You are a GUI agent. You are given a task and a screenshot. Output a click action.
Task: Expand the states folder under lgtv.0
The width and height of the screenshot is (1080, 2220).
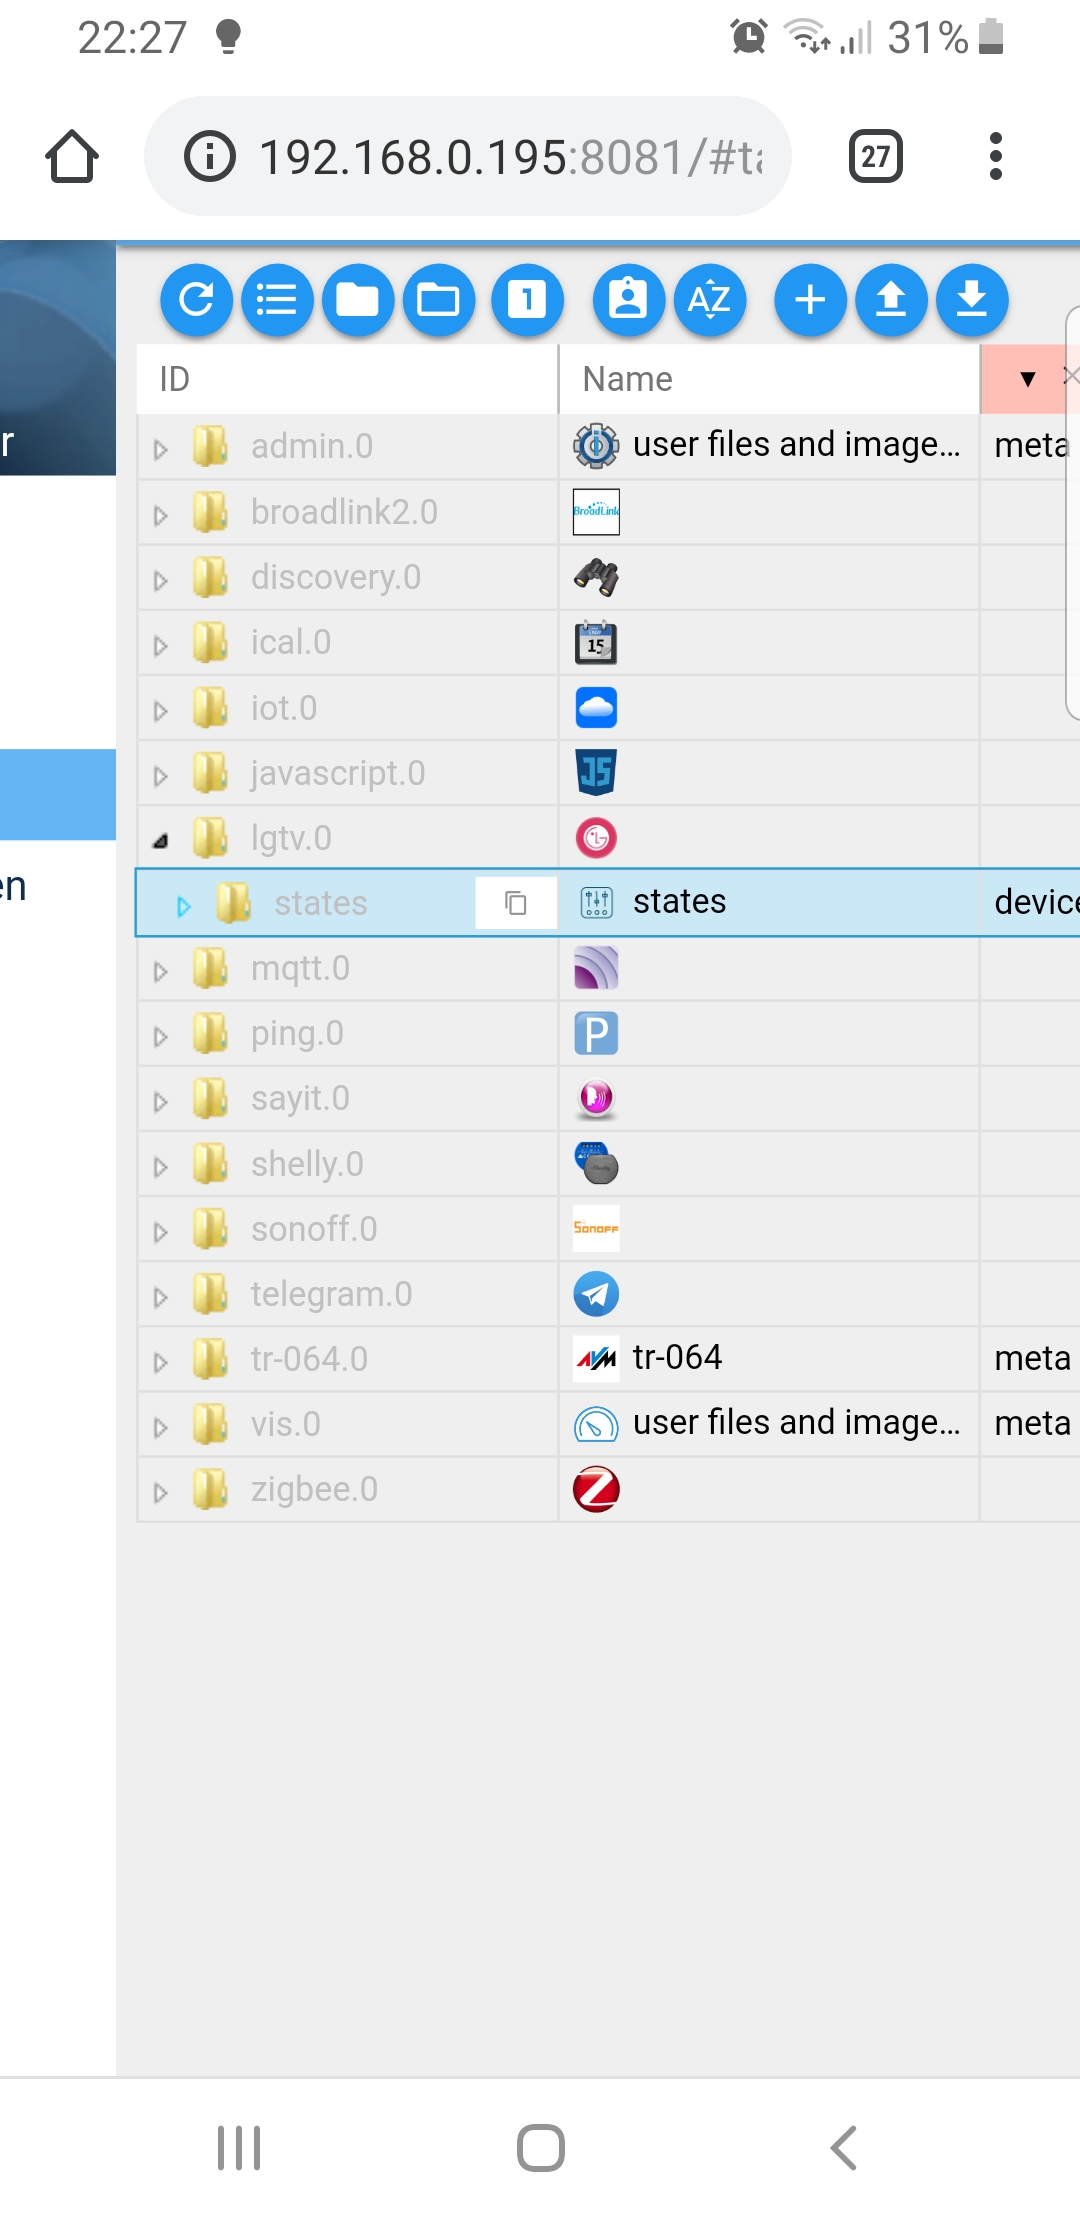[x=183, y=906]
